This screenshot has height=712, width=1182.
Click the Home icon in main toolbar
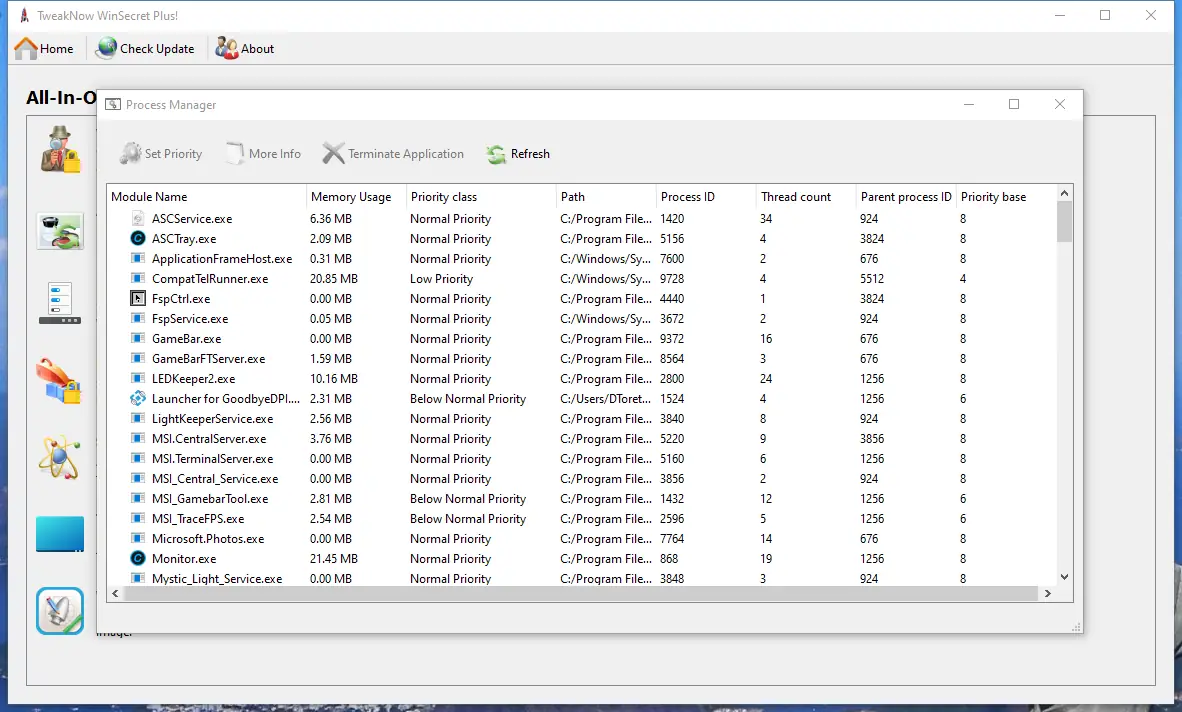point(26,49)
